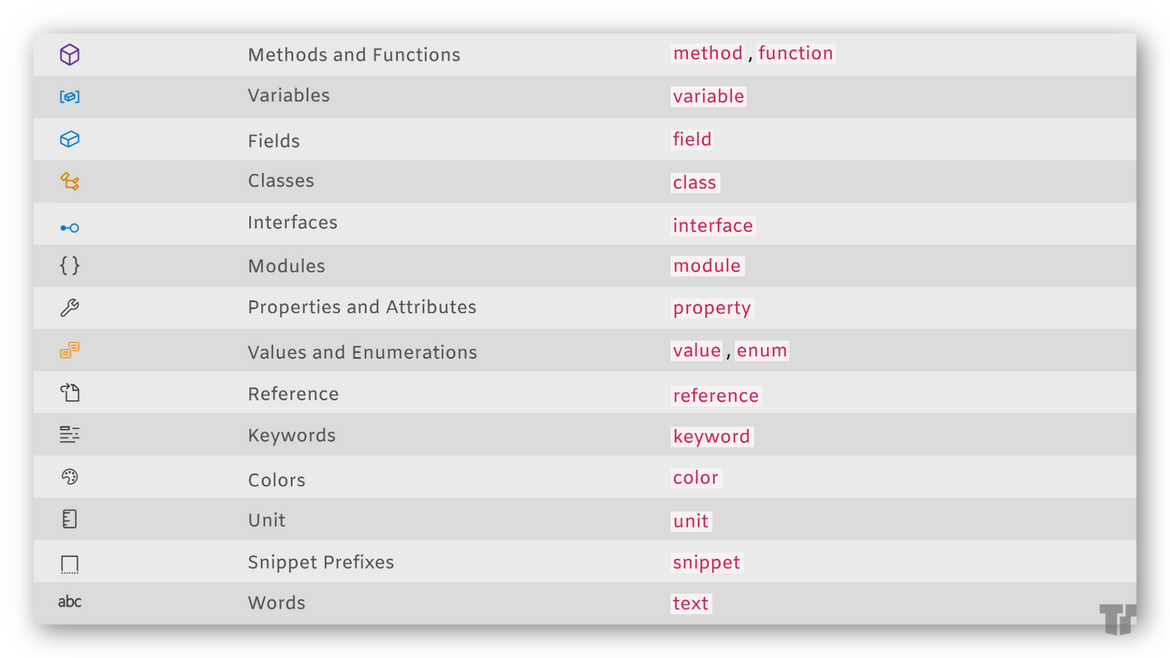Click the 'enum' code tag
Image resolution: width=1170 pixels, height=658 pixels.
762,351
